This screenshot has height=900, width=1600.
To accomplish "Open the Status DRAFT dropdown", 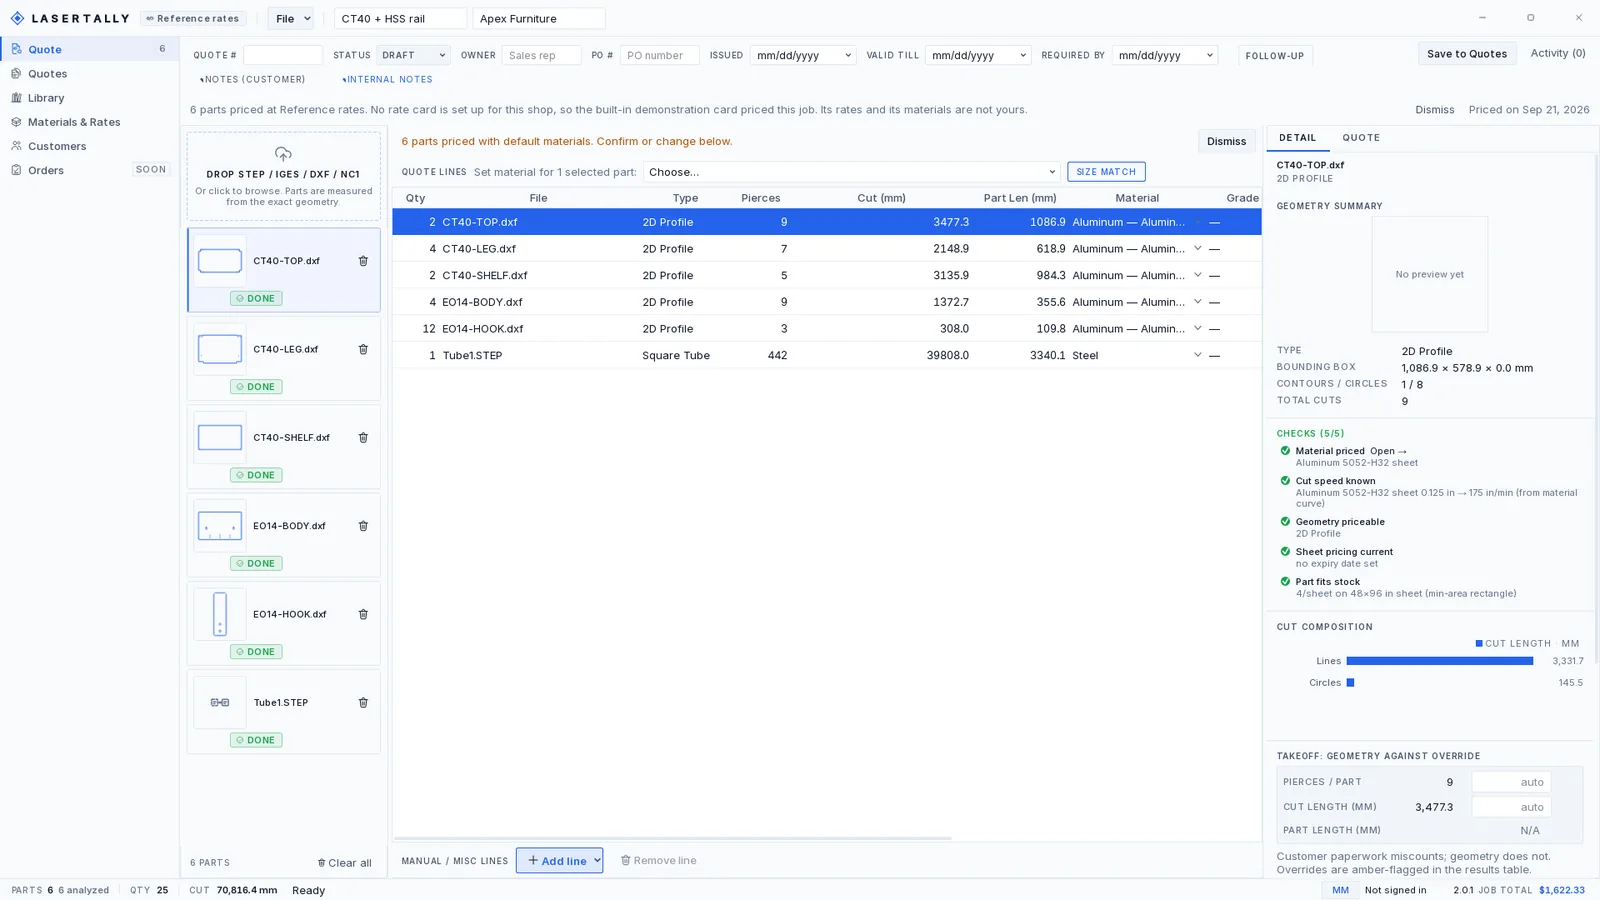I will (413, 55).
